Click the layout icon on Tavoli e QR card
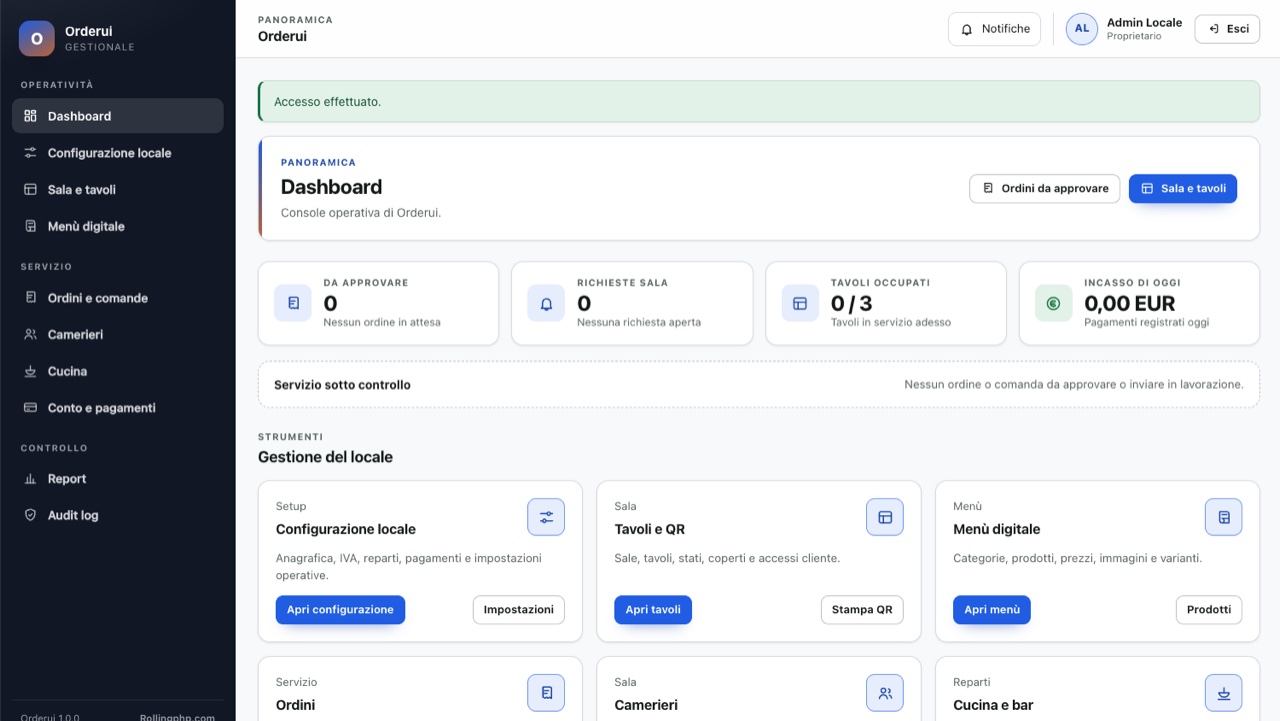This screenshot has width=1280, height=721. coord(885,517)
